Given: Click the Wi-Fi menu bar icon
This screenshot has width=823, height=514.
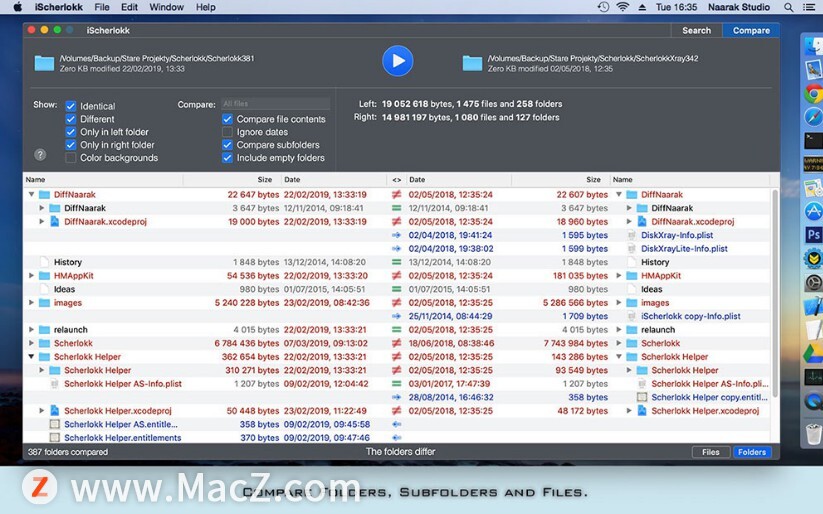Looking at the screenshot, I should point(622,7).
